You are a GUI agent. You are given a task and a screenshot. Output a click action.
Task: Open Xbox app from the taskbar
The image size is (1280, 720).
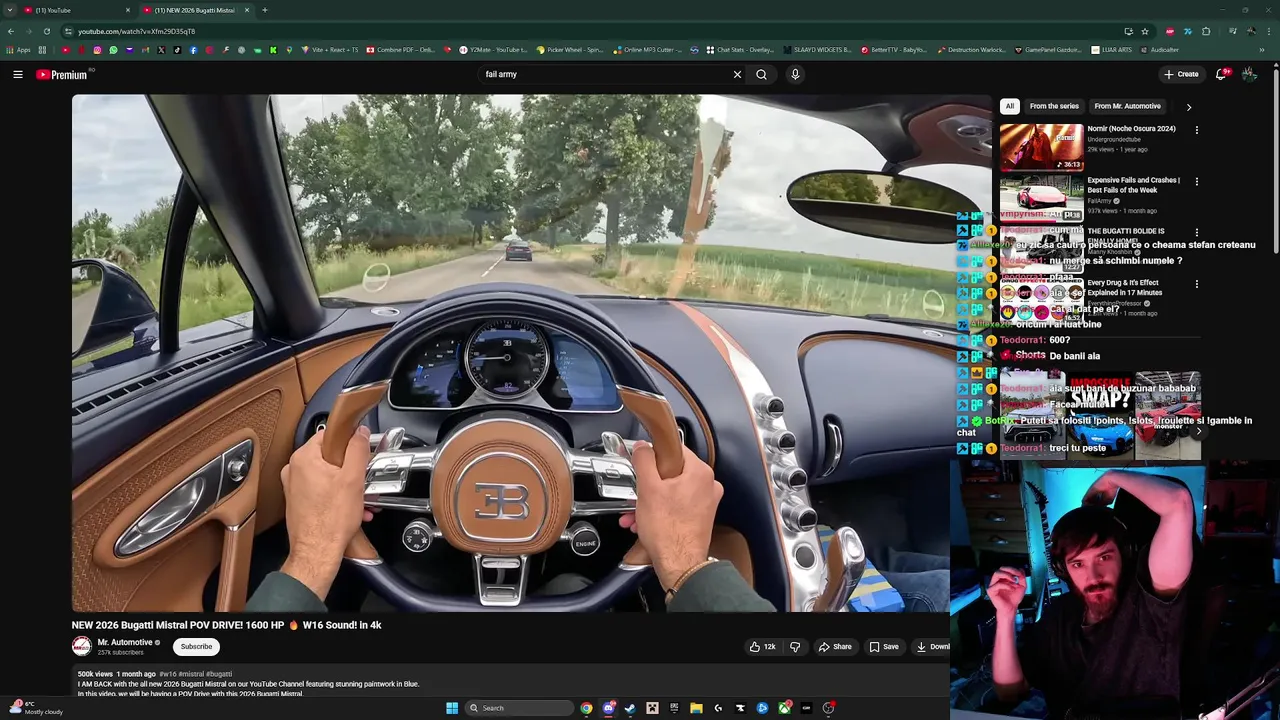pyautogui.click(x=784, y=708)
